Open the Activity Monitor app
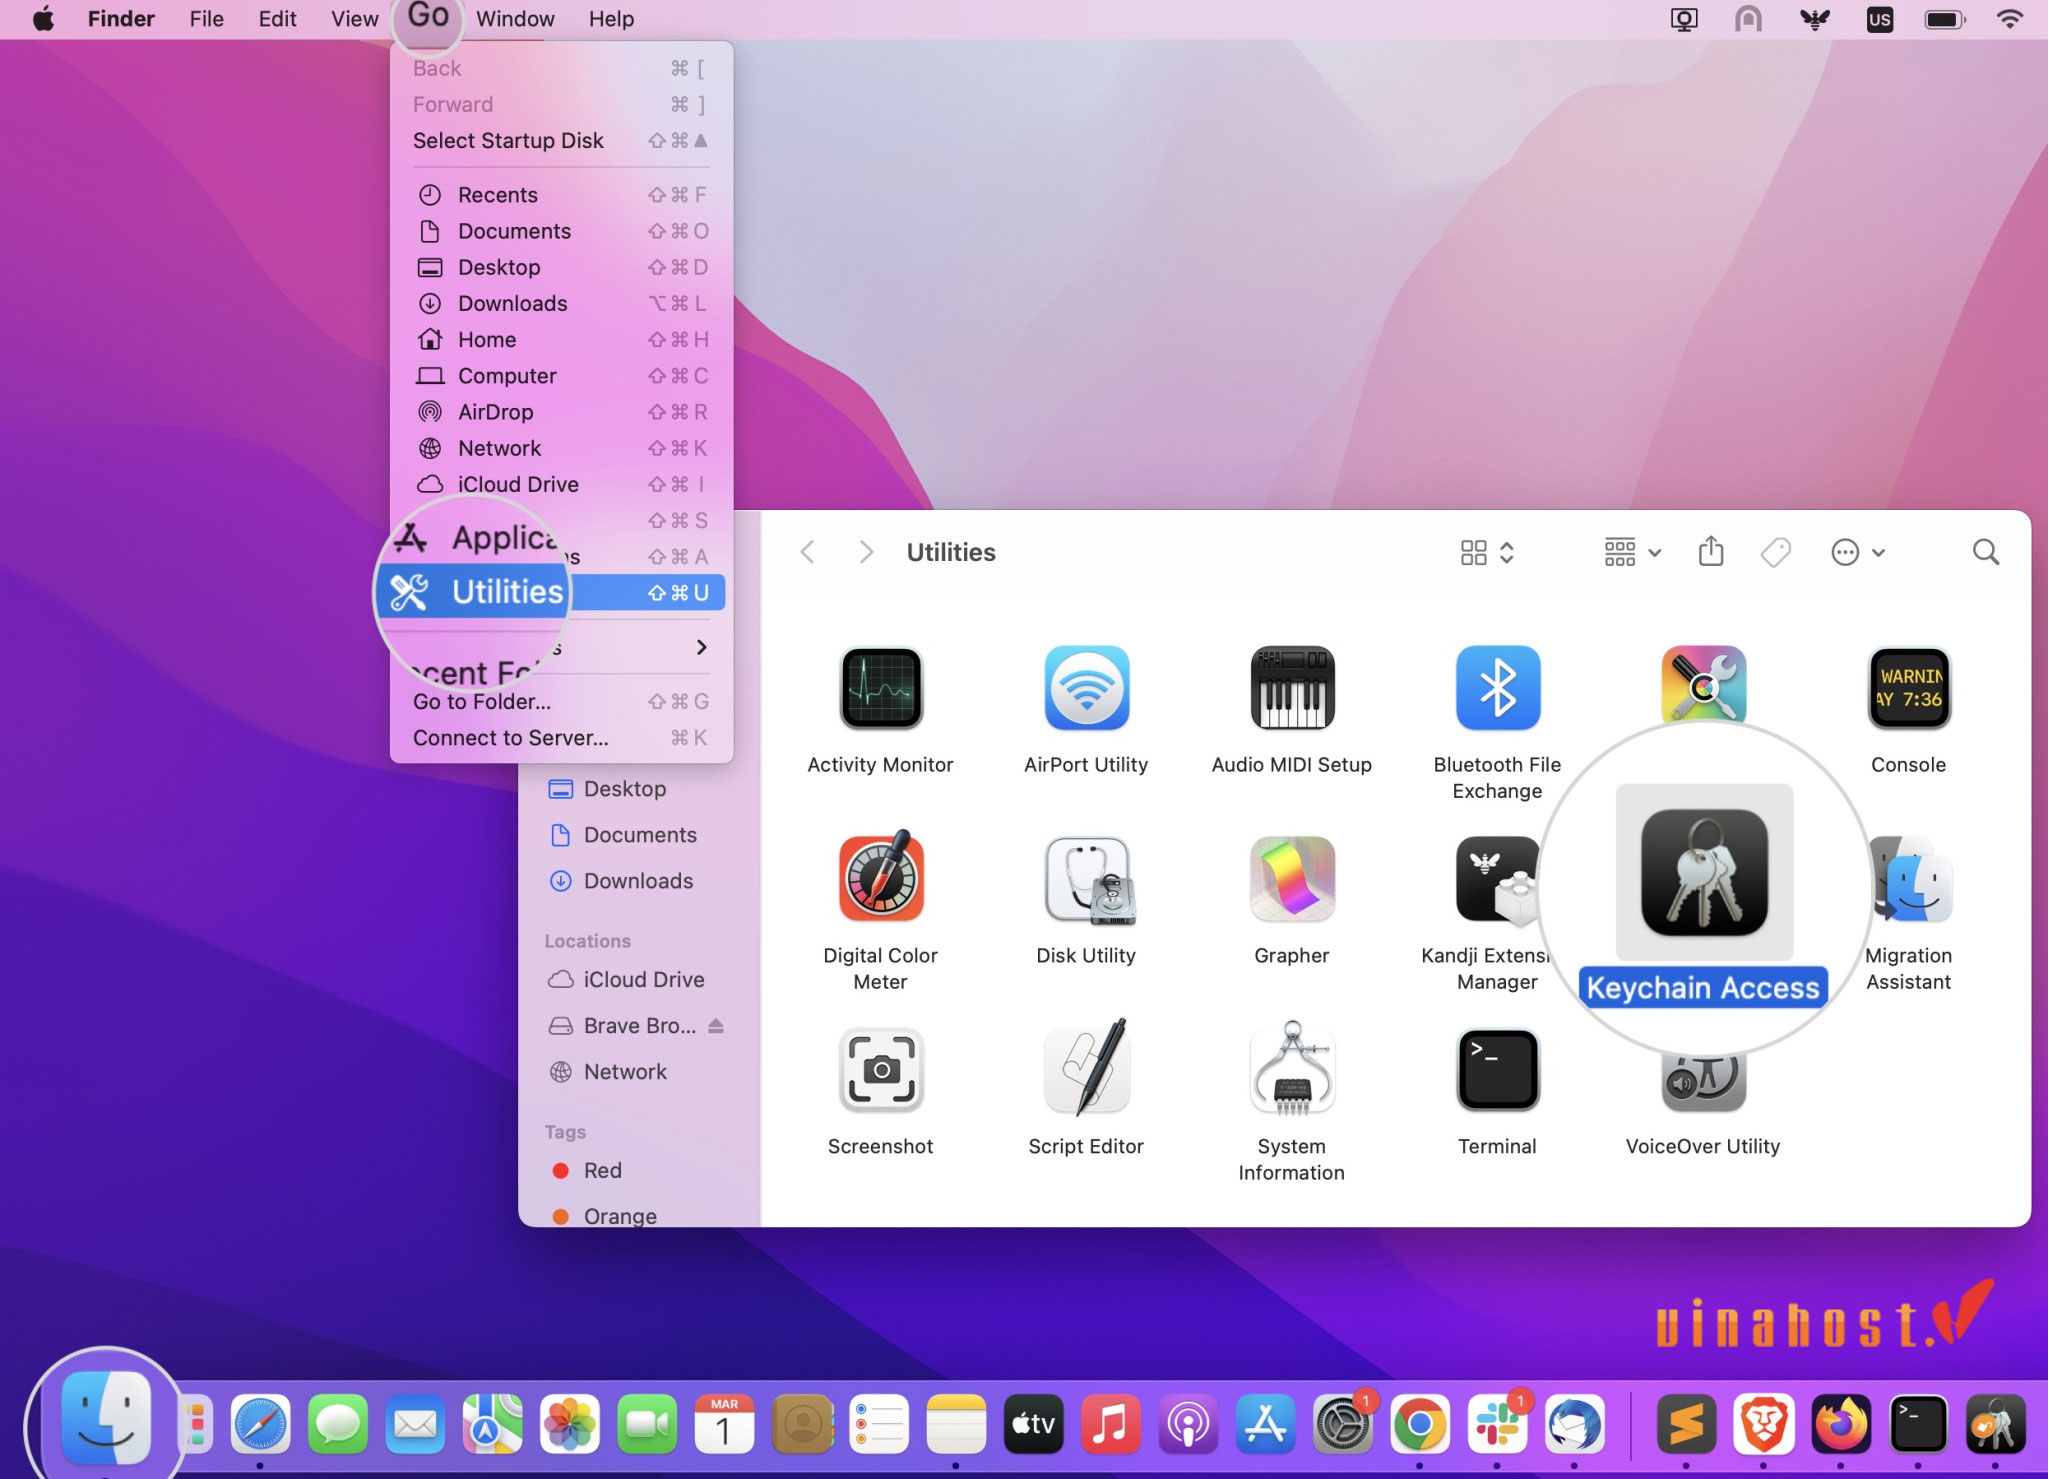 pos(881,688)
